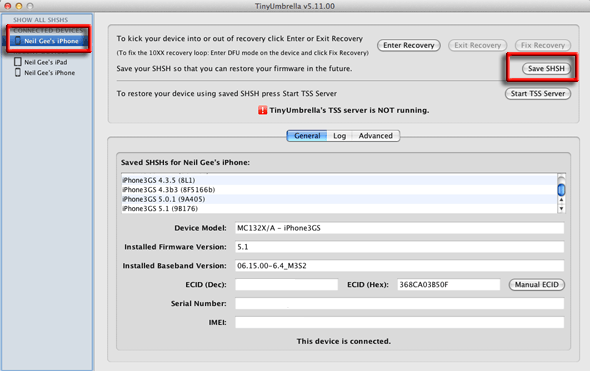Click the "TSS server is NOT running" message
This screenshot has height=371, width=590.
[349, 110]
